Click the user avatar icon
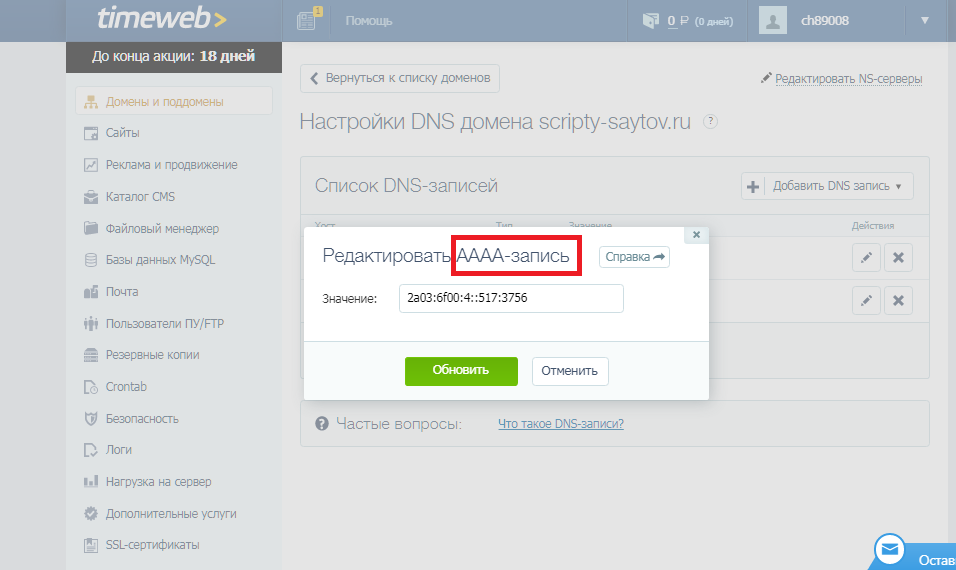This screenshot has width=956, height=570. click(772, 21)
